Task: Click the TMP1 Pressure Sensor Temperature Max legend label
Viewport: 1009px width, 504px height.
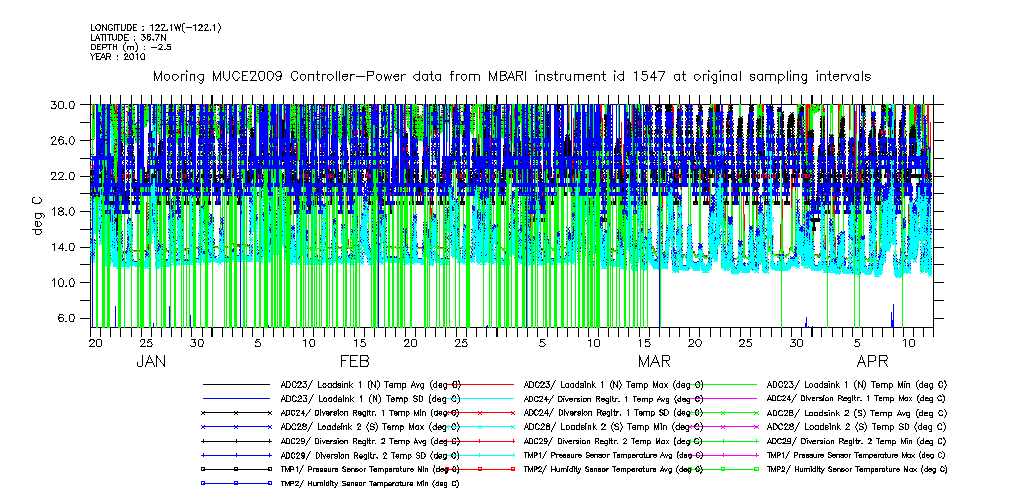Action: click(x=856, y=455)
